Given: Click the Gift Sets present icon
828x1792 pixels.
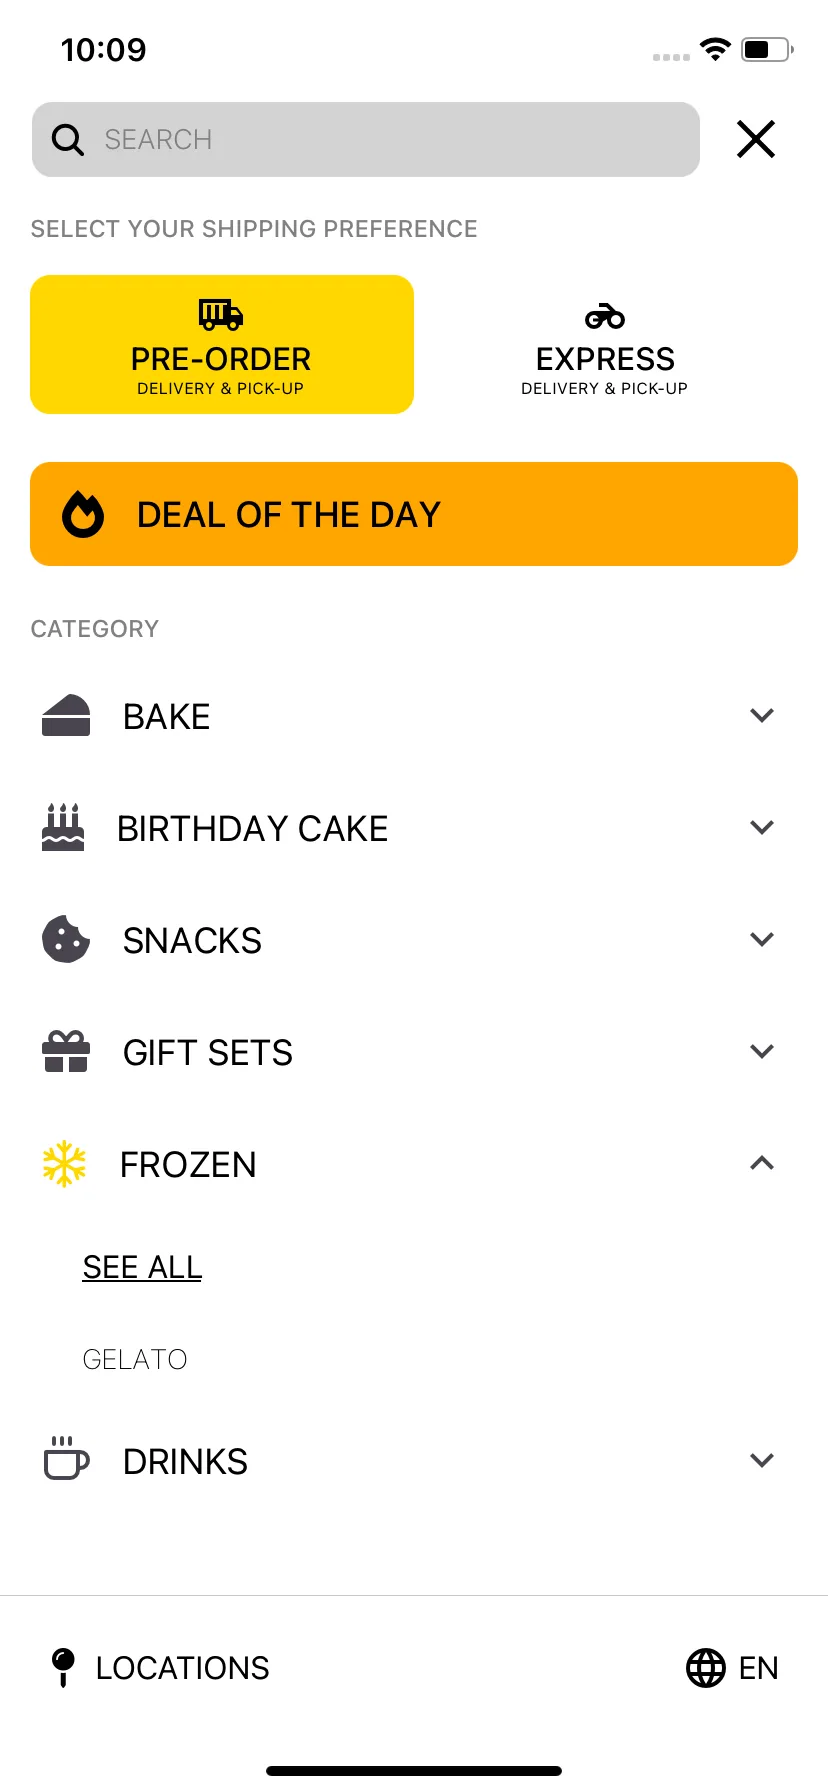Looking at the screenshot, I should [66, 1051].
